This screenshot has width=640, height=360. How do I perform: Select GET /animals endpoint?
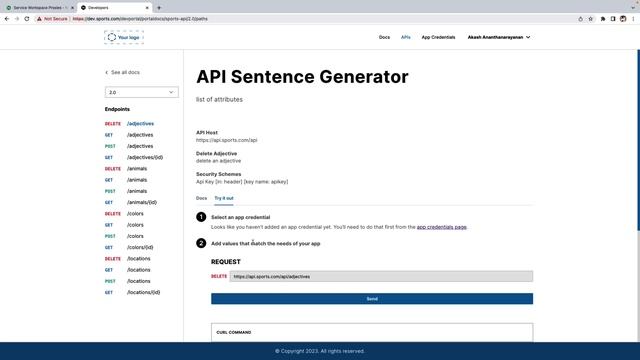click(x=126, y=180)
